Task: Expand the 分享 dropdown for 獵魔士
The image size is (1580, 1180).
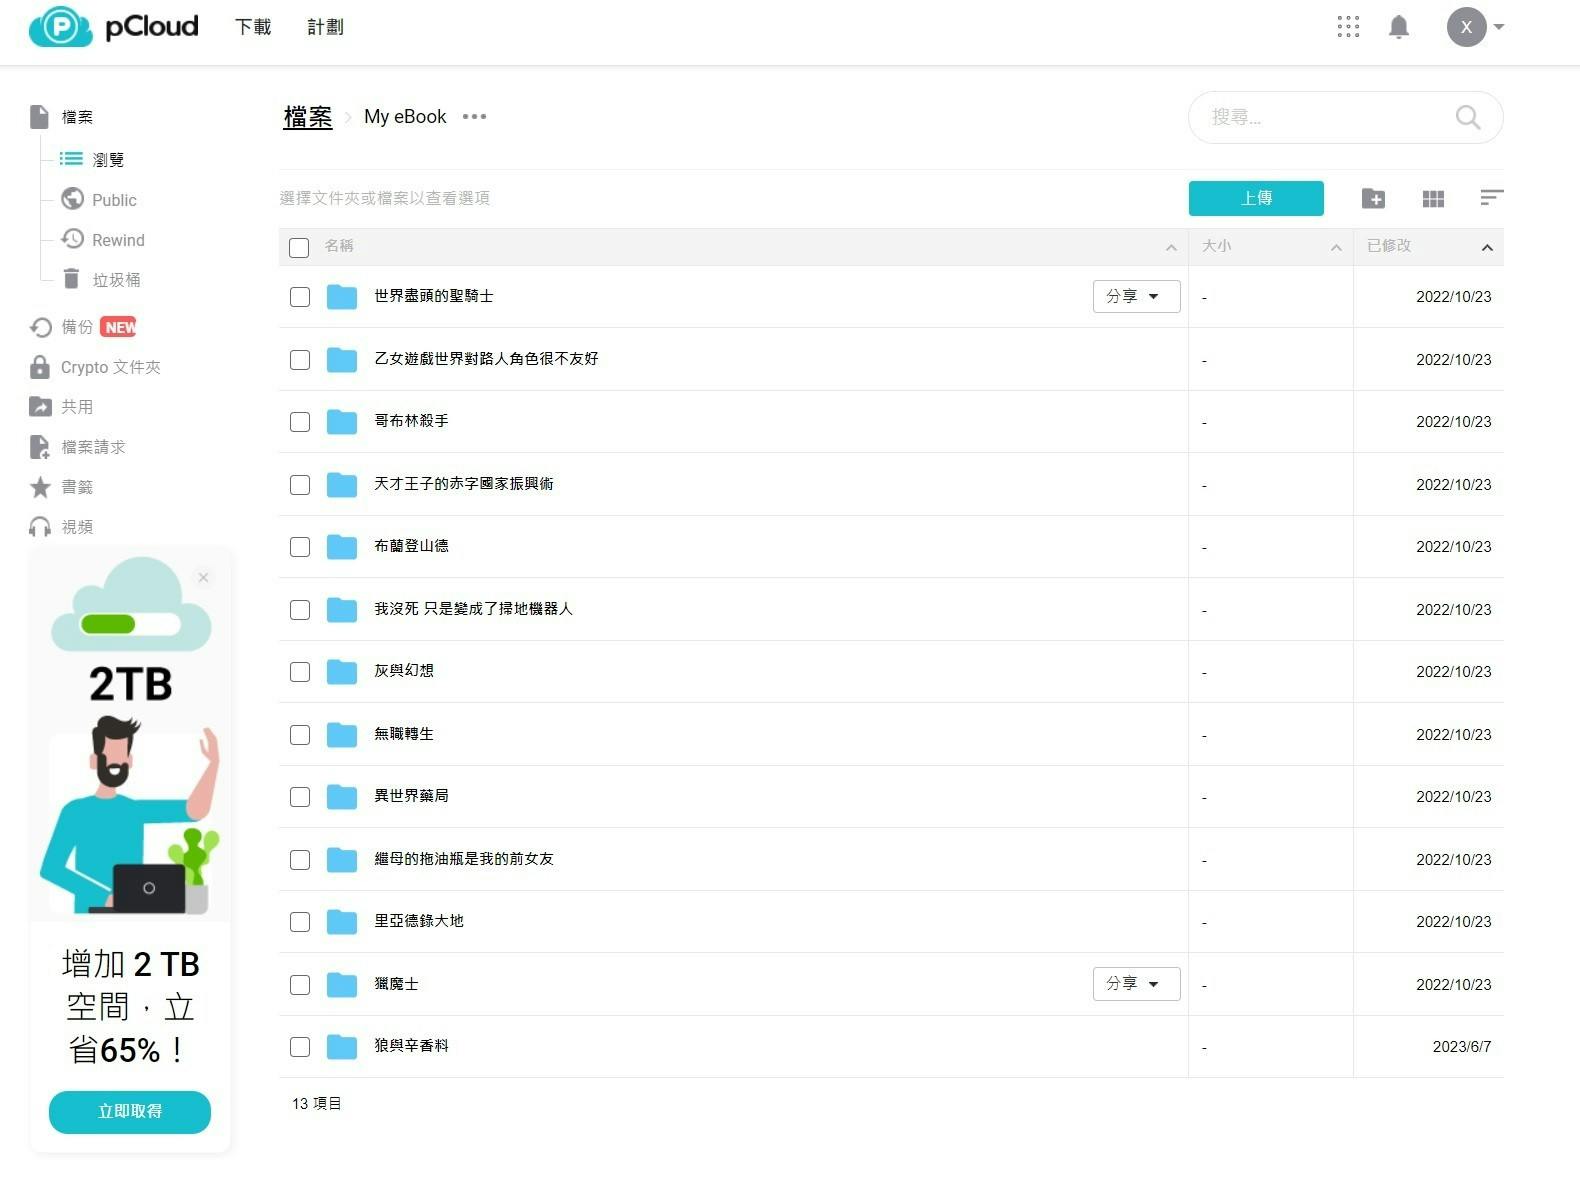Action: (1135, 984)
